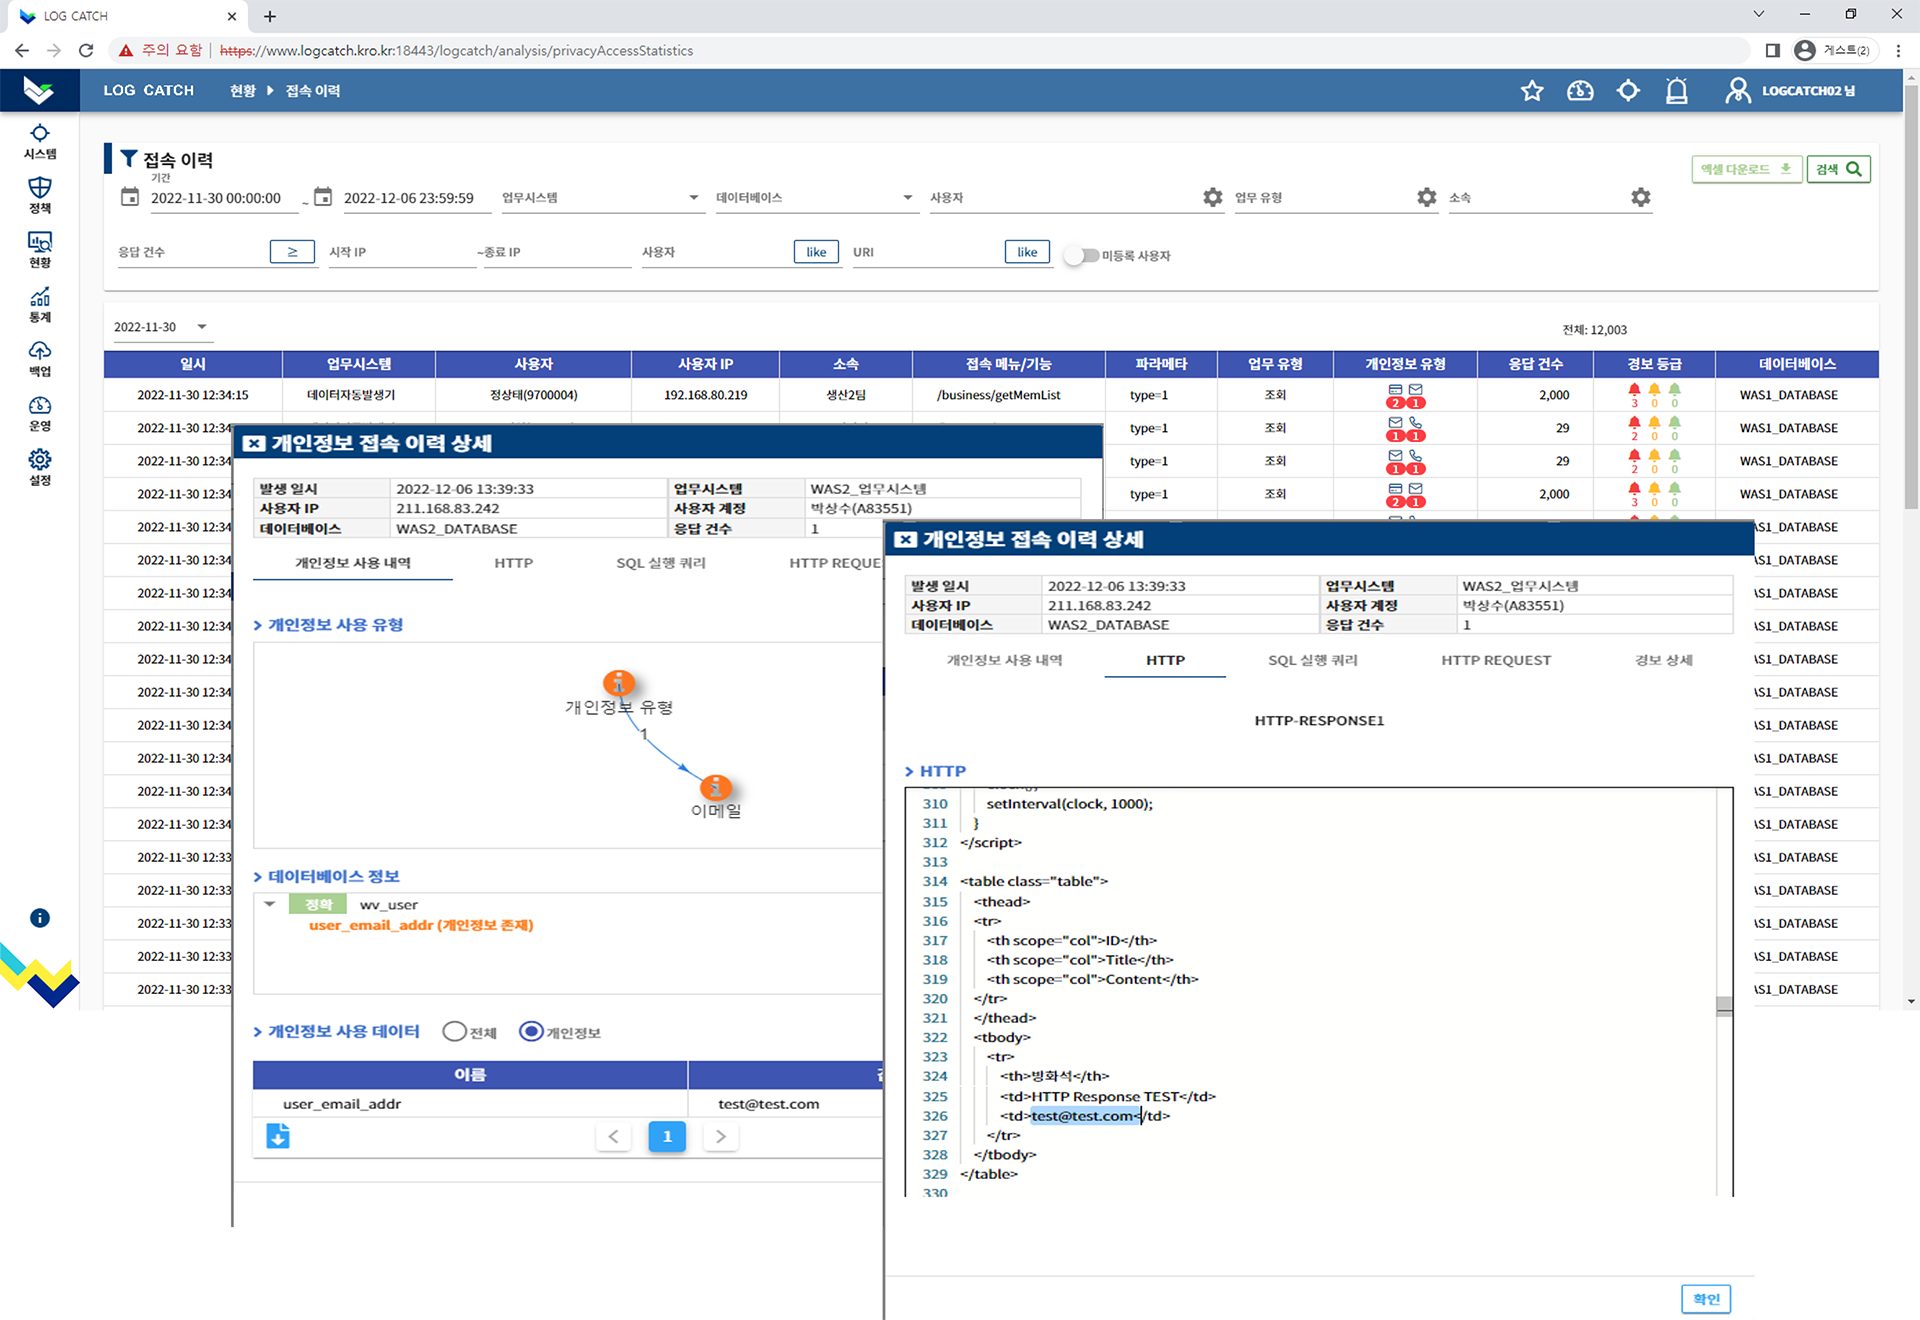Open the 업무 유형 filter gear icon
Screen dimensions: 1920x1320
[1427, 197]
